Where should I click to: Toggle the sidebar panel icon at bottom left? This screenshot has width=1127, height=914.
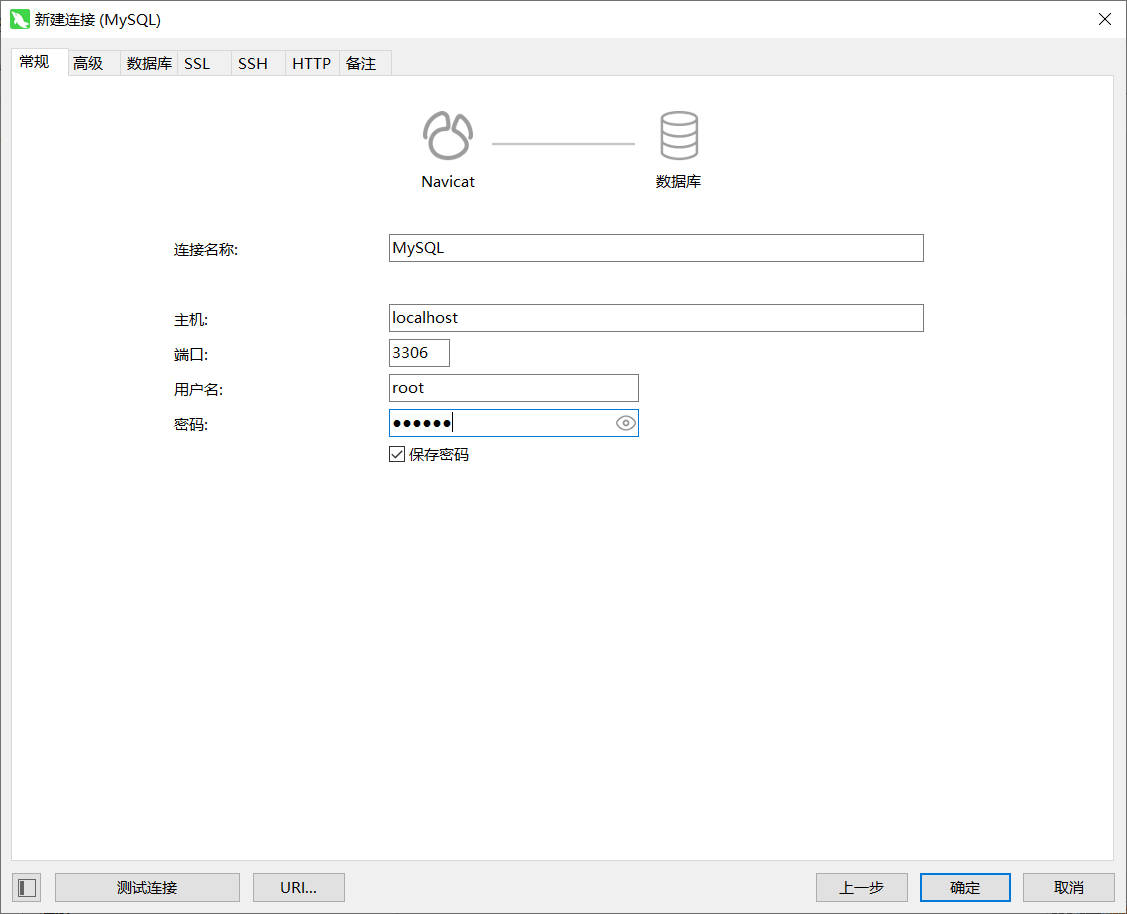(x=27, y=887)
